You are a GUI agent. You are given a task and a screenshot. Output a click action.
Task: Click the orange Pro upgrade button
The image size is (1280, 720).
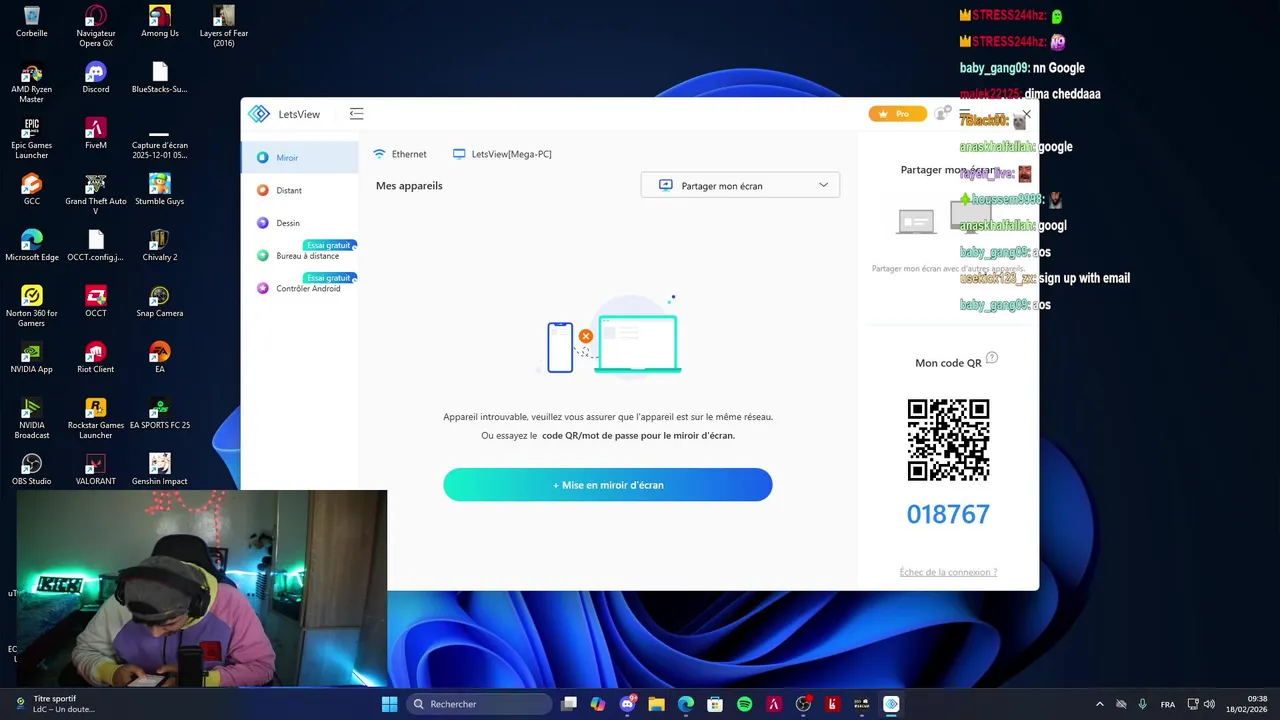click(897, 114)
